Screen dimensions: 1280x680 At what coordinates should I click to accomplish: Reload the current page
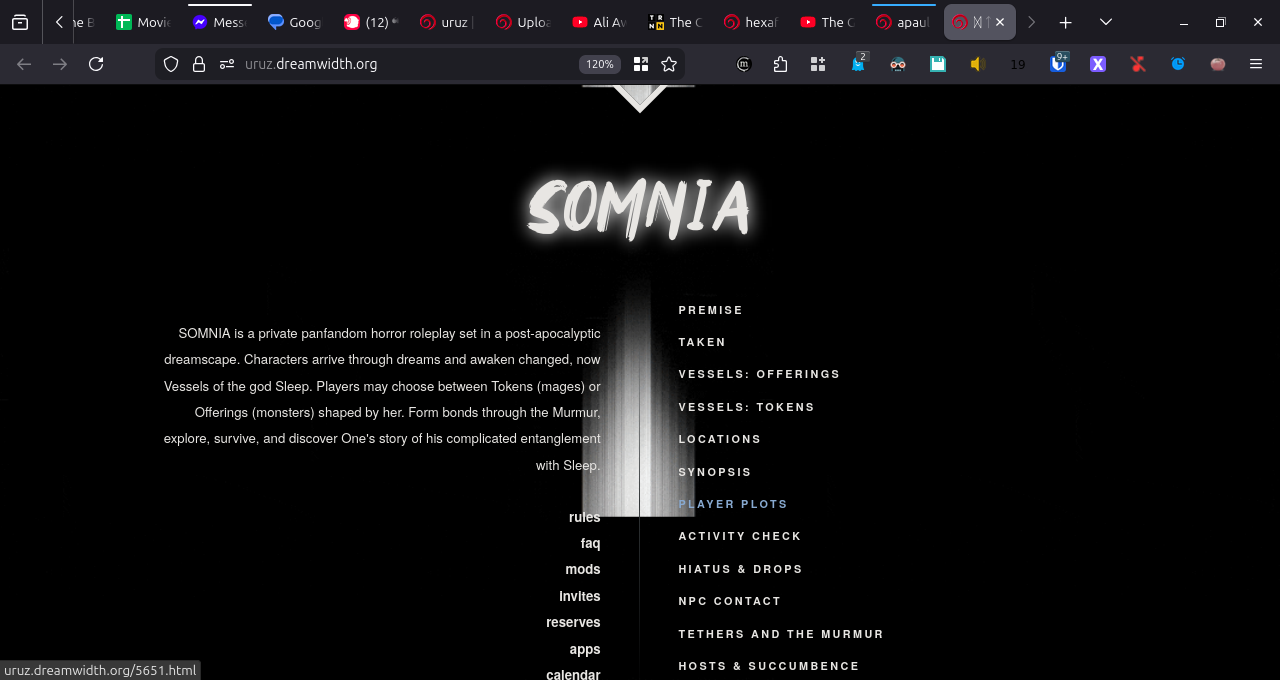96,64
